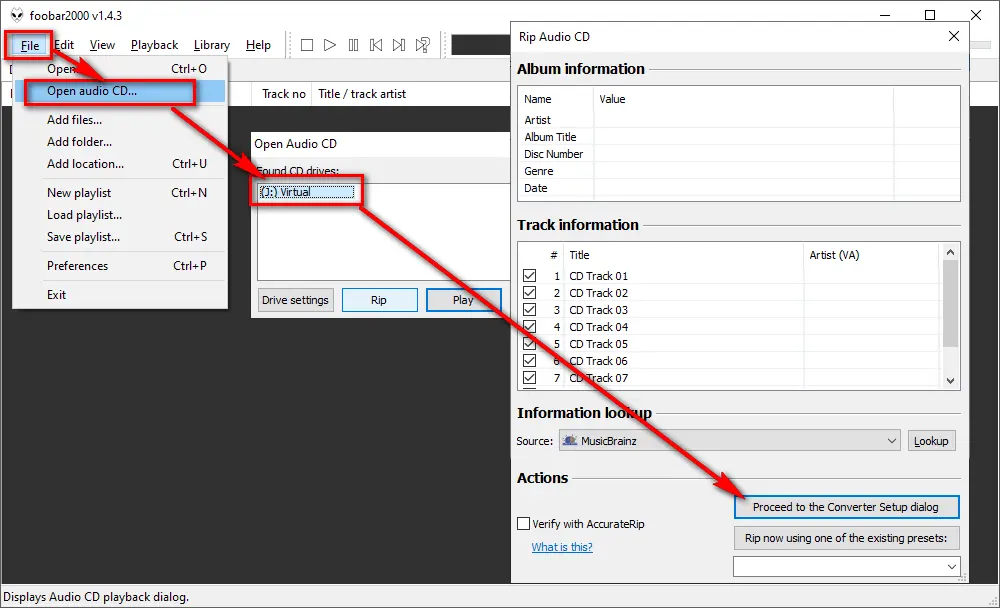
Task: Click the Title / track artist column header
Action: (x=362, y=94)
